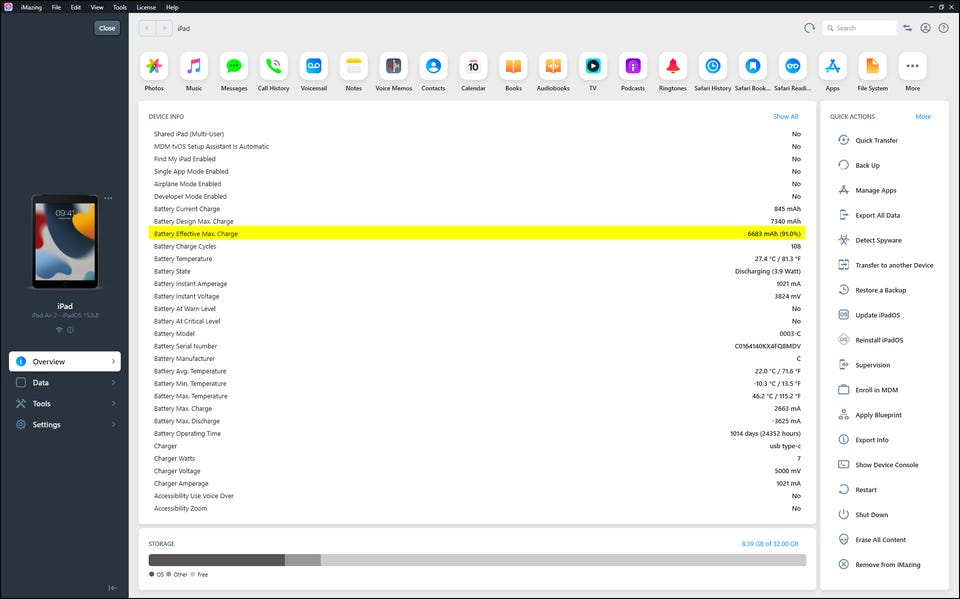Open the Podcasts icon
Viewport: 960px width, 599px height.
(633, 66)
